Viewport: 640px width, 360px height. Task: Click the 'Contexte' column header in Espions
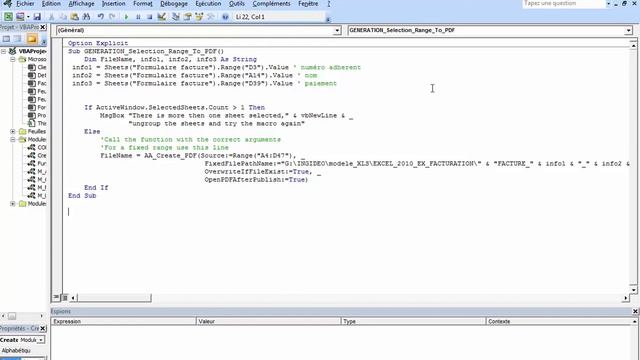[559, 322]
